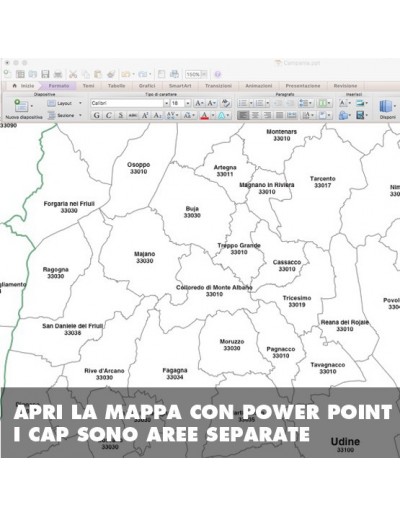Toggle underline with the S button
Screen dimensions: 400x517
point(121,115)
